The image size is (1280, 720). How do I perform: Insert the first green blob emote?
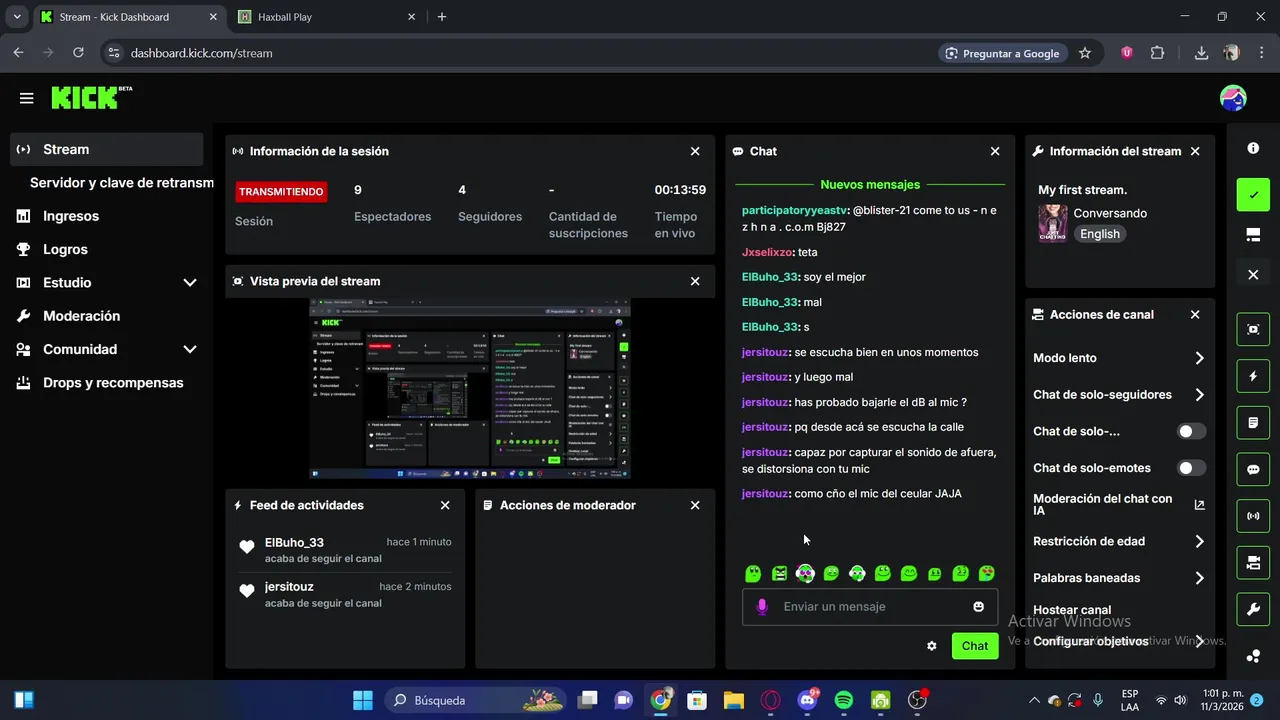click(x=753, y=573)
